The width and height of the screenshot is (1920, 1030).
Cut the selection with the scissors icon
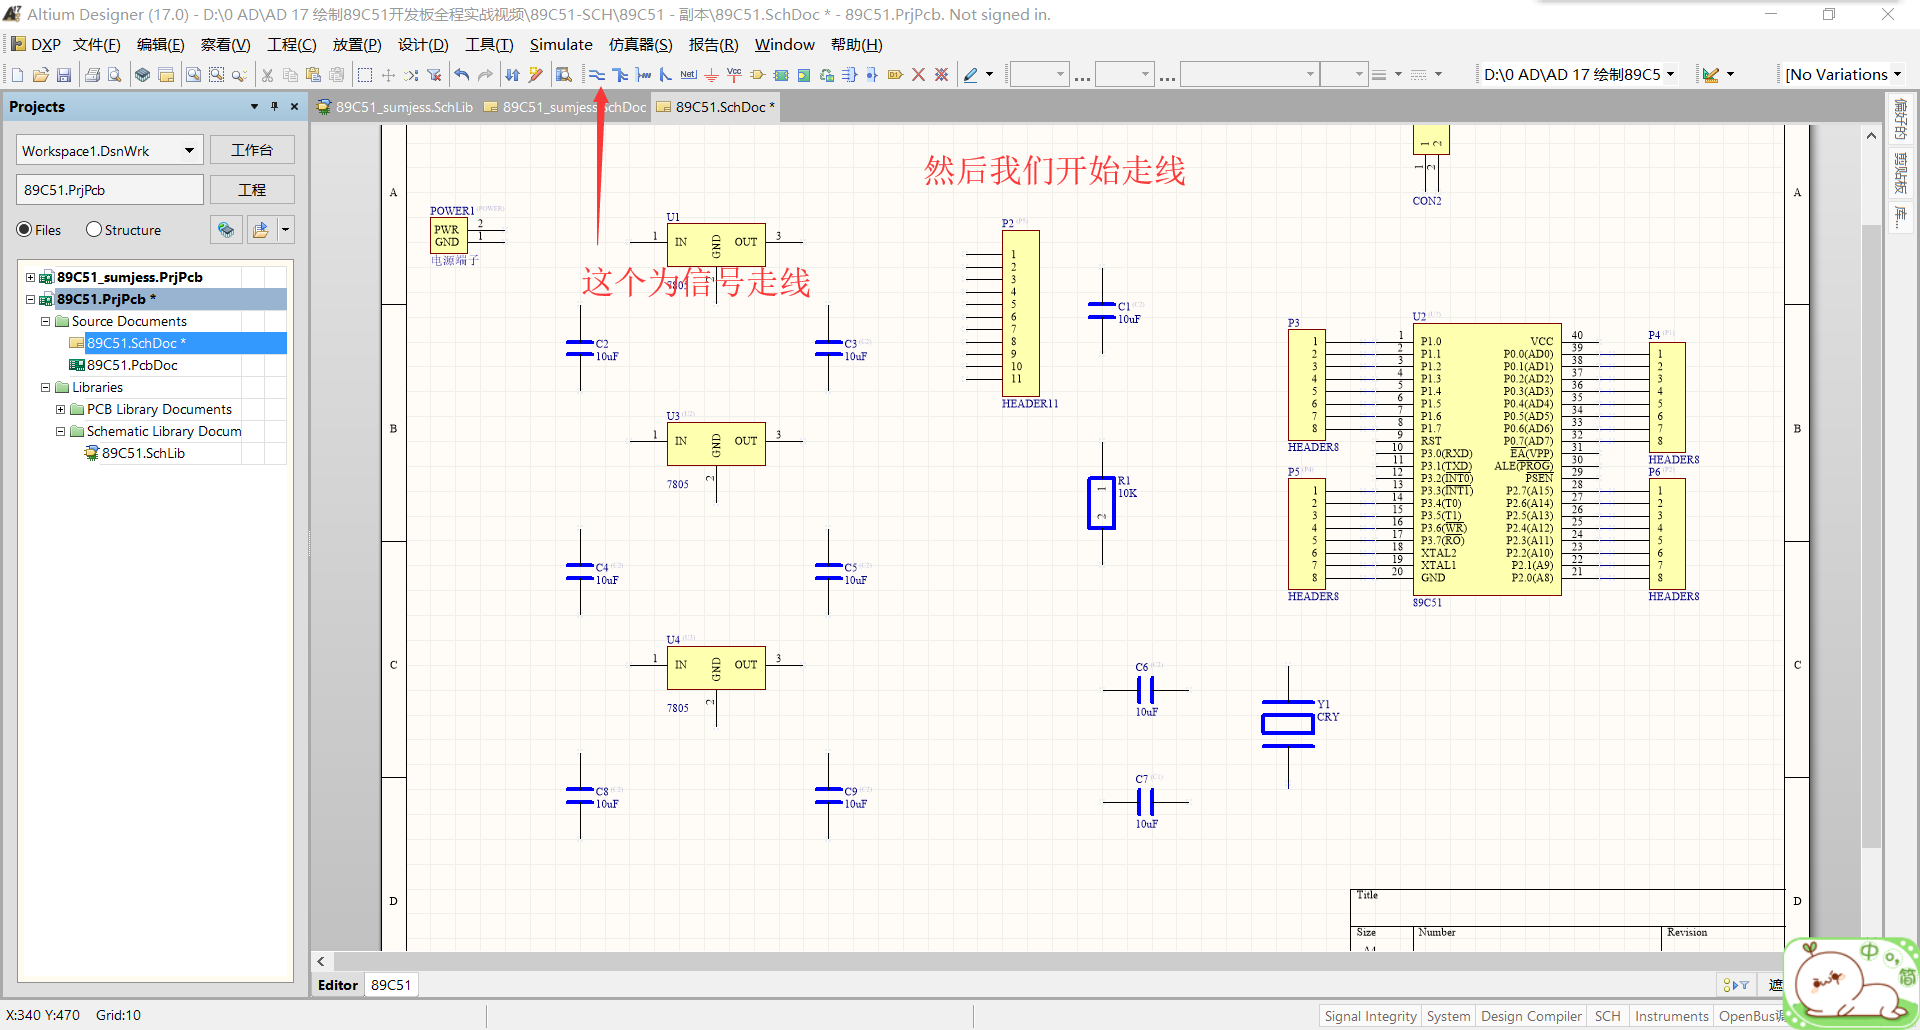point(267,75)
